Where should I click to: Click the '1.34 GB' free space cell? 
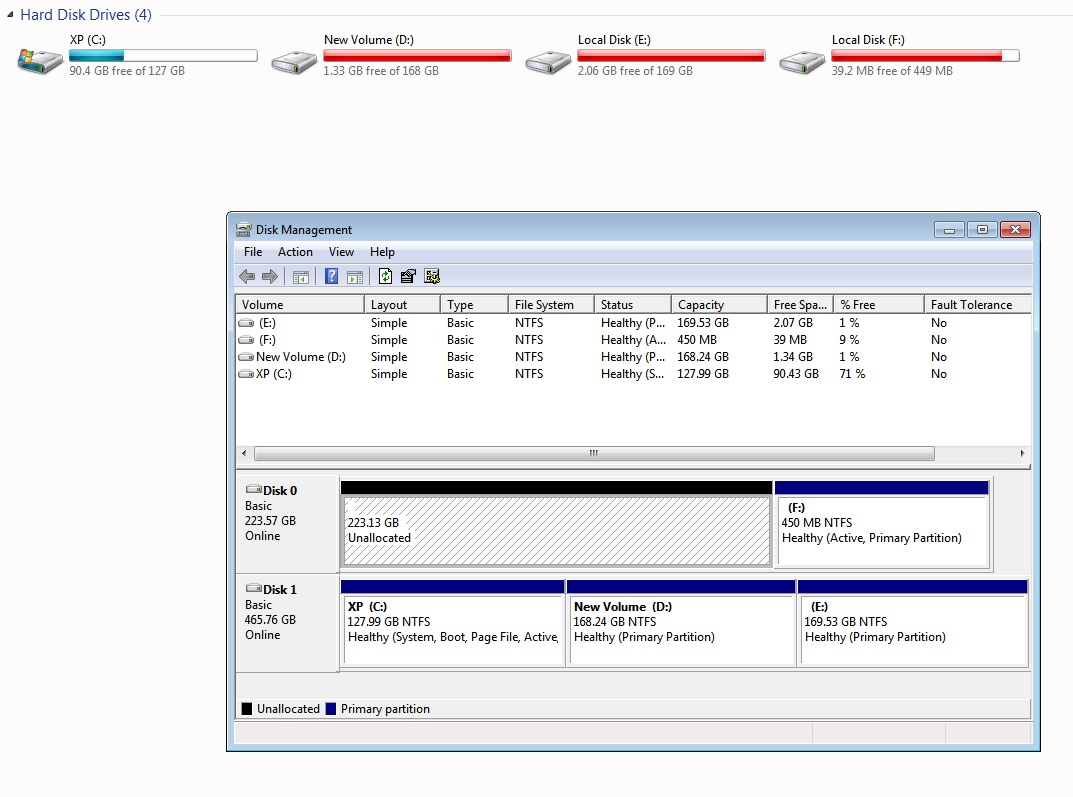793,357
